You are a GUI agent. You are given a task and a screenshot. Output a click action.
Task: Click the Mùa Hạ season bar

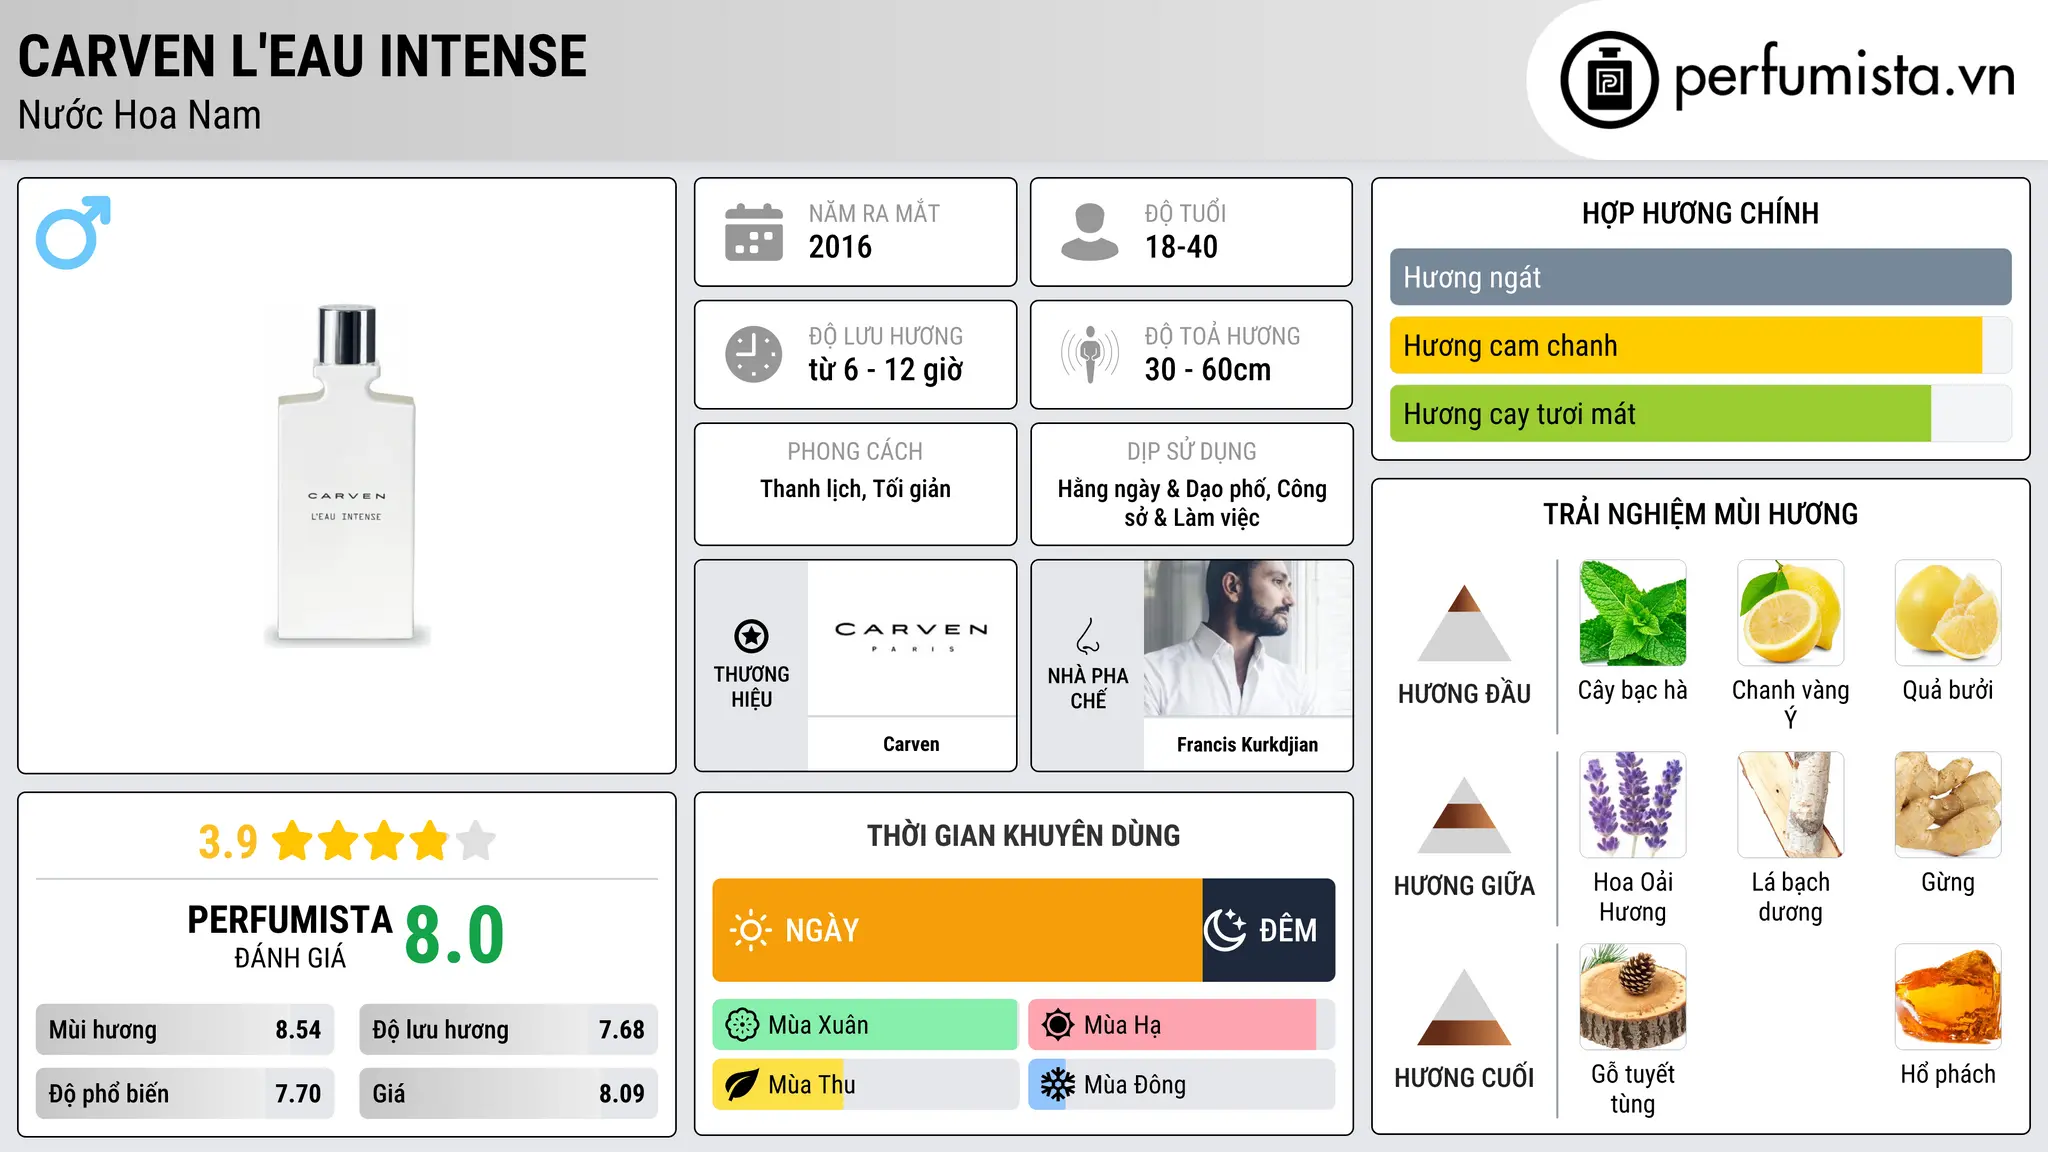point(1181,1025)
